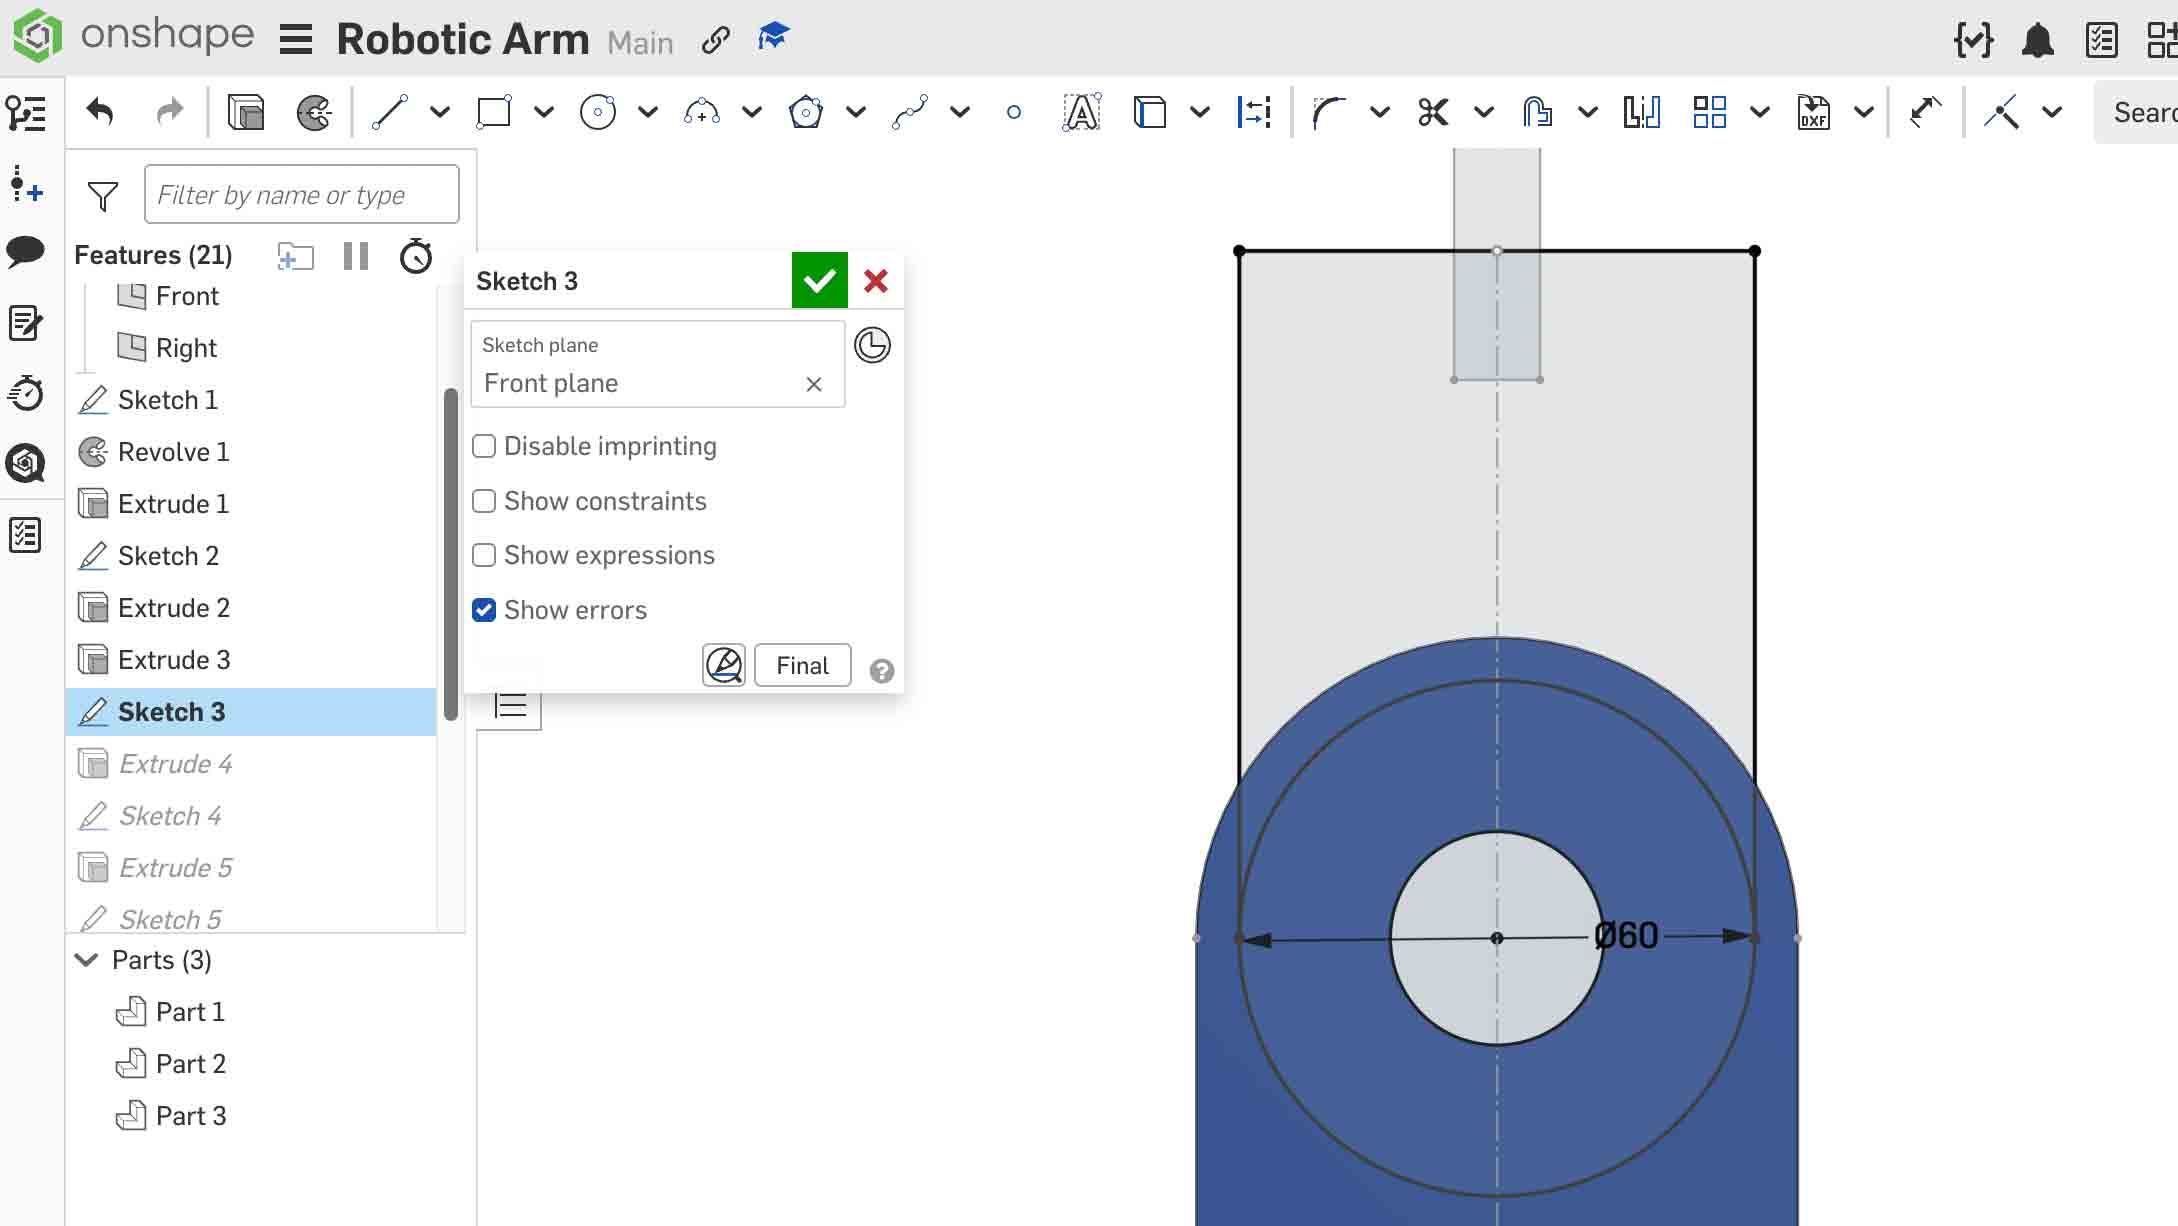
Task: Add a Dimension to the sketch
Action: pos(1254,112)
